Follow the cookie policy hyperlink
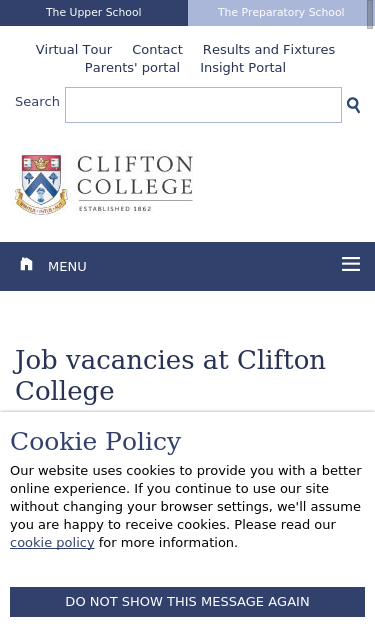 tap(52, 543)
